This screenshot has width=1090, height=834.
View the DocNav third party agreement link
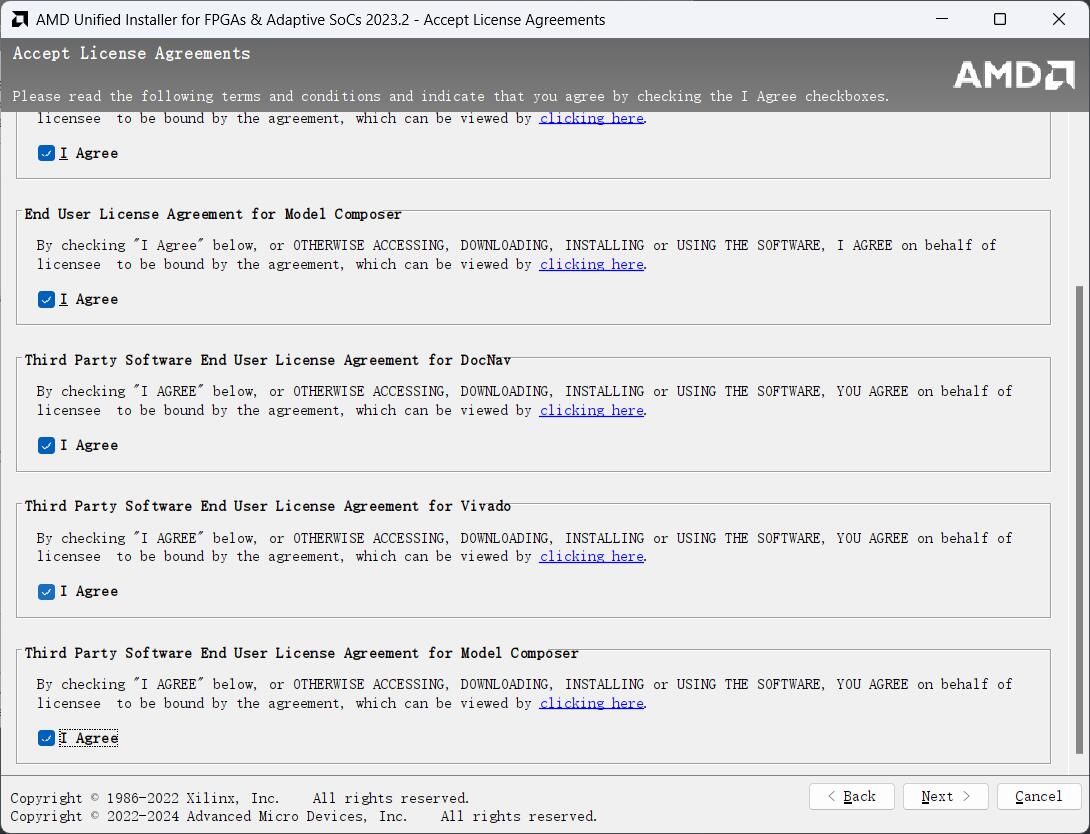pos(591,410)
